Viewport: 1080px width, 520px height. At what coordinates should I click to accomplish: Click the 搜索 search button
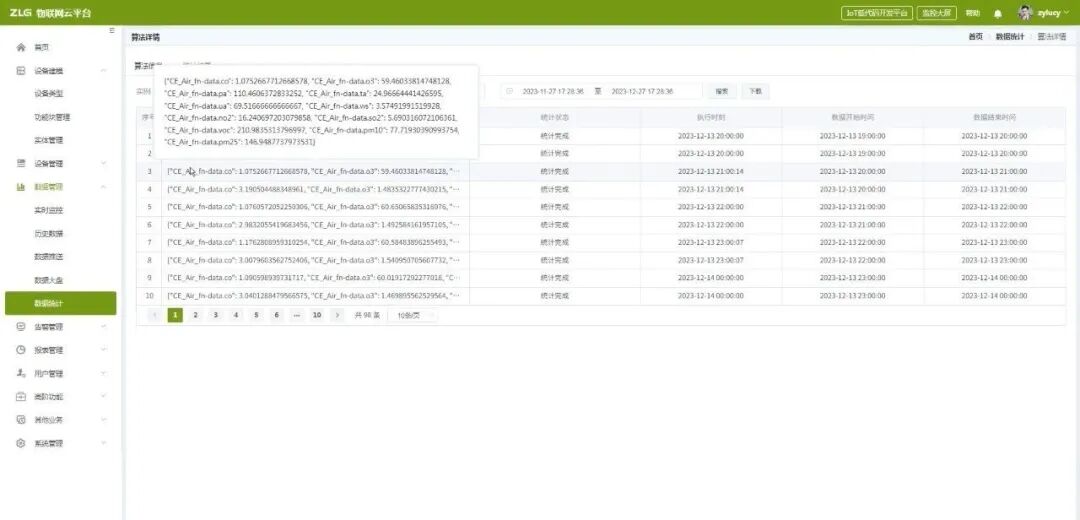tap(722, 91)
